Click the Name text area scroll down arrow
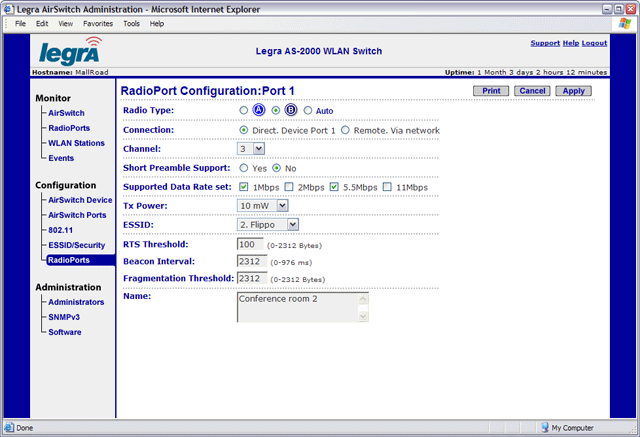The width and height of the screenshot is (640, 437). click(363, 316)
